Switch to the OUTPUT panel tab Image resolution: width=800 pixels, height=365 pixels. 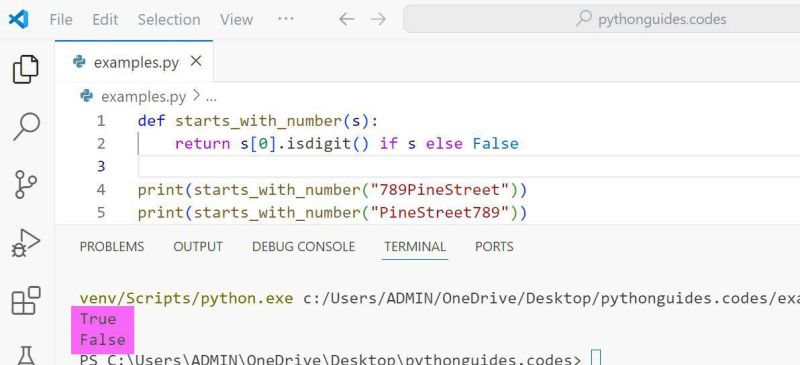click(x=198, y=247)
